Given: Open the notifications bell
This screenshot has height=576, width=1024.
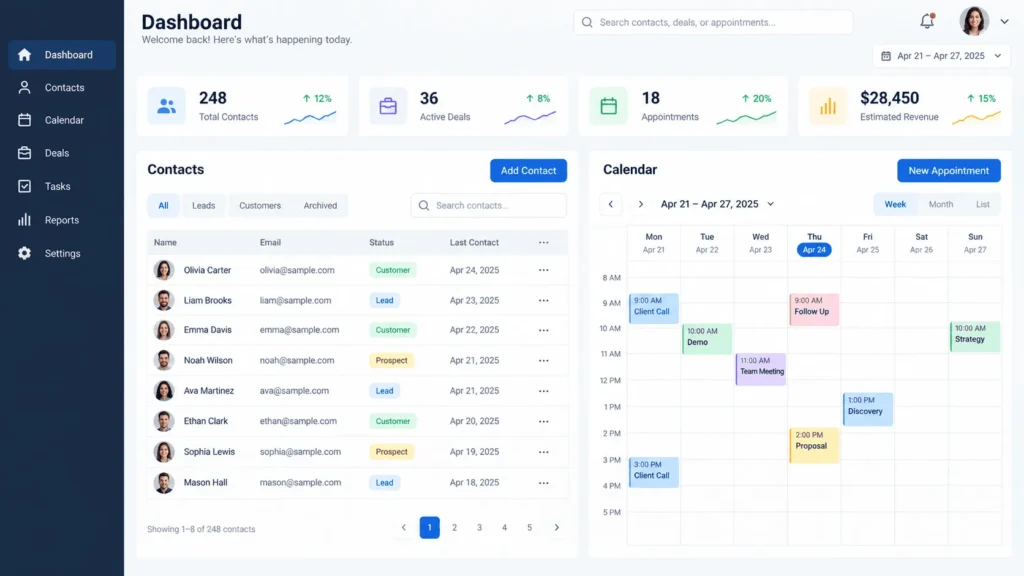Looking at the screenshot, I should [927, 21].
